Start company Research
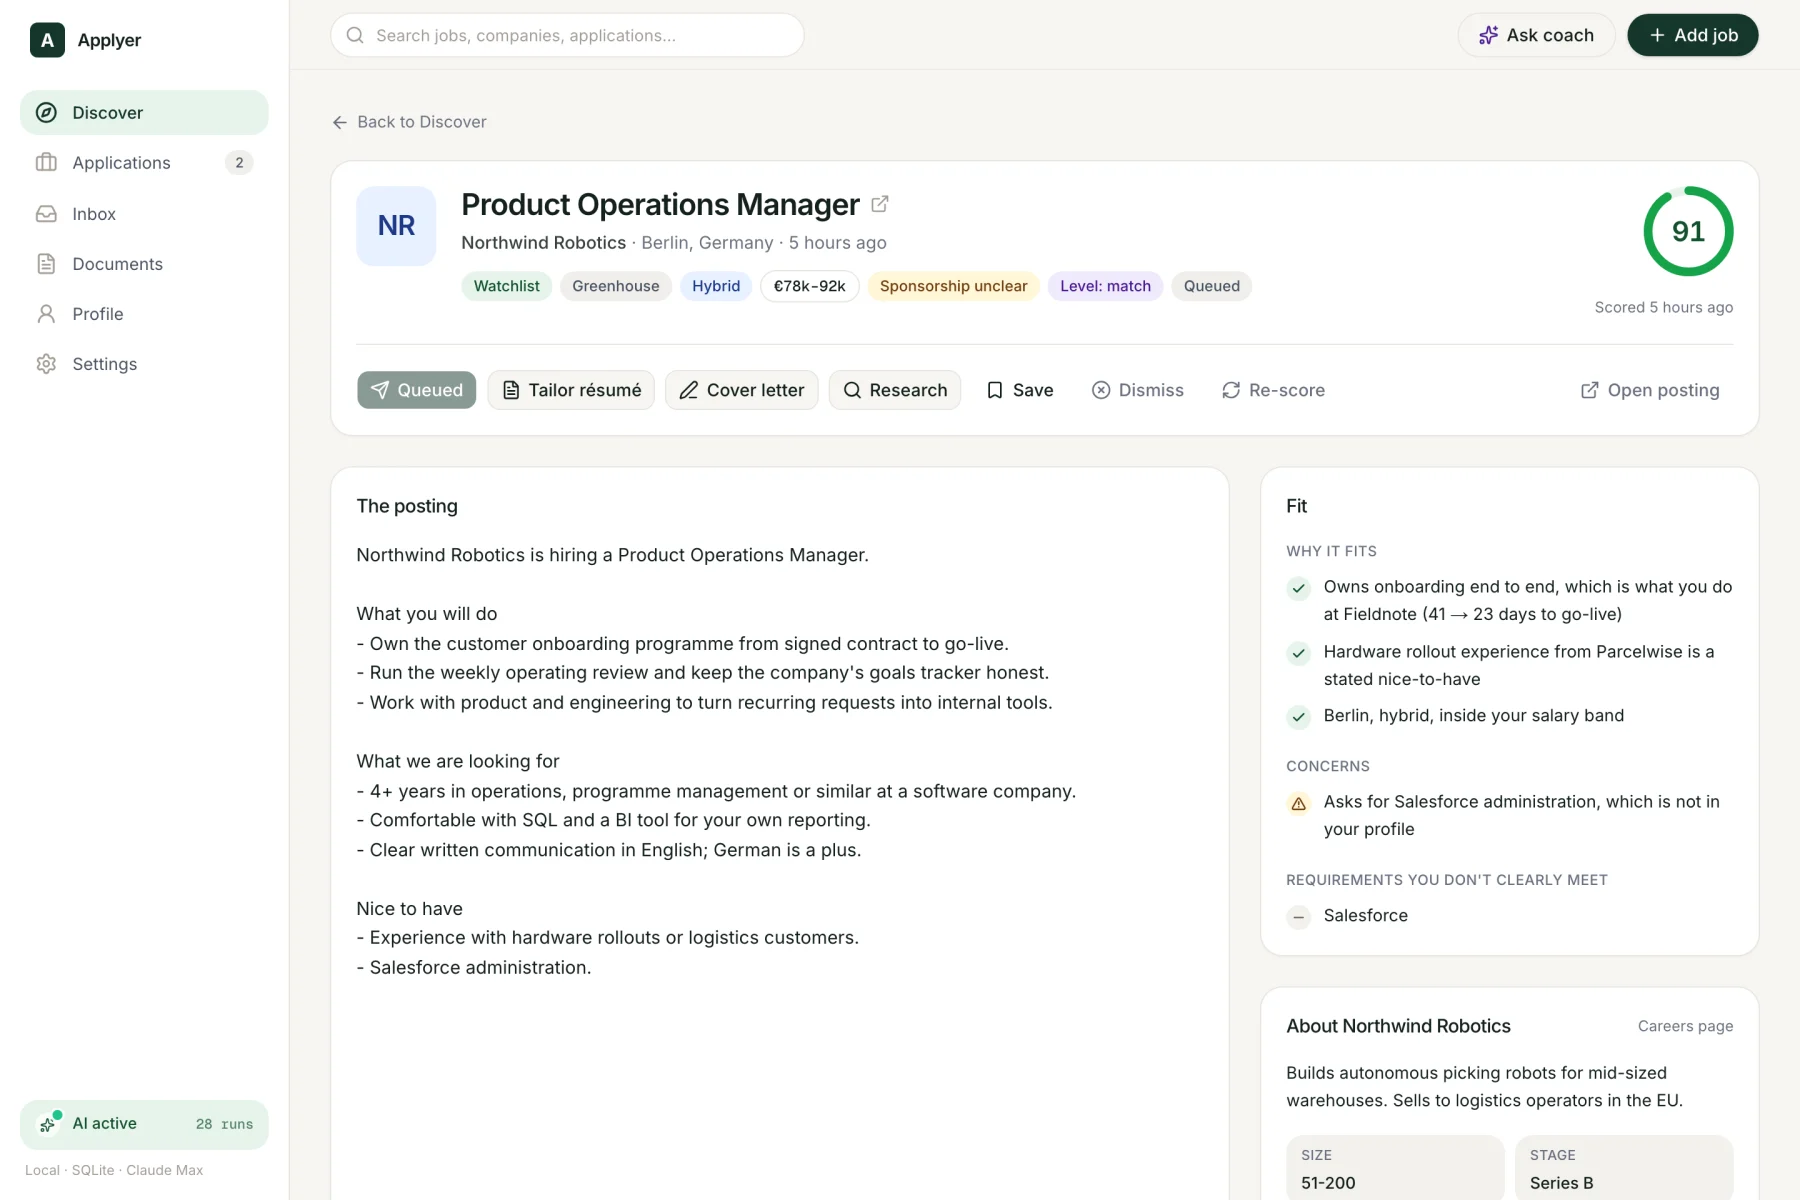The image size is (1800, 1200). pos(895,390)
